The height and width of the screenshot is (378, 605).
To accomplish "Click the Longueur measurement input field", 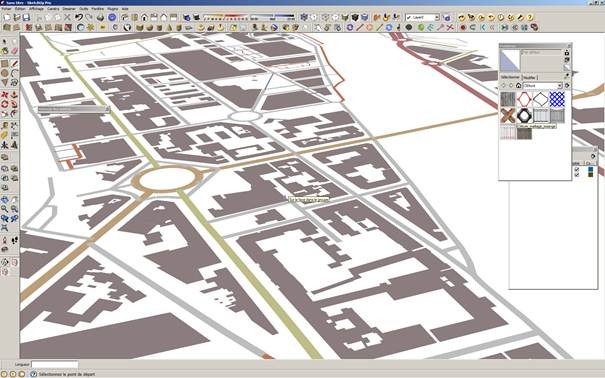I will tap(55, 364).
